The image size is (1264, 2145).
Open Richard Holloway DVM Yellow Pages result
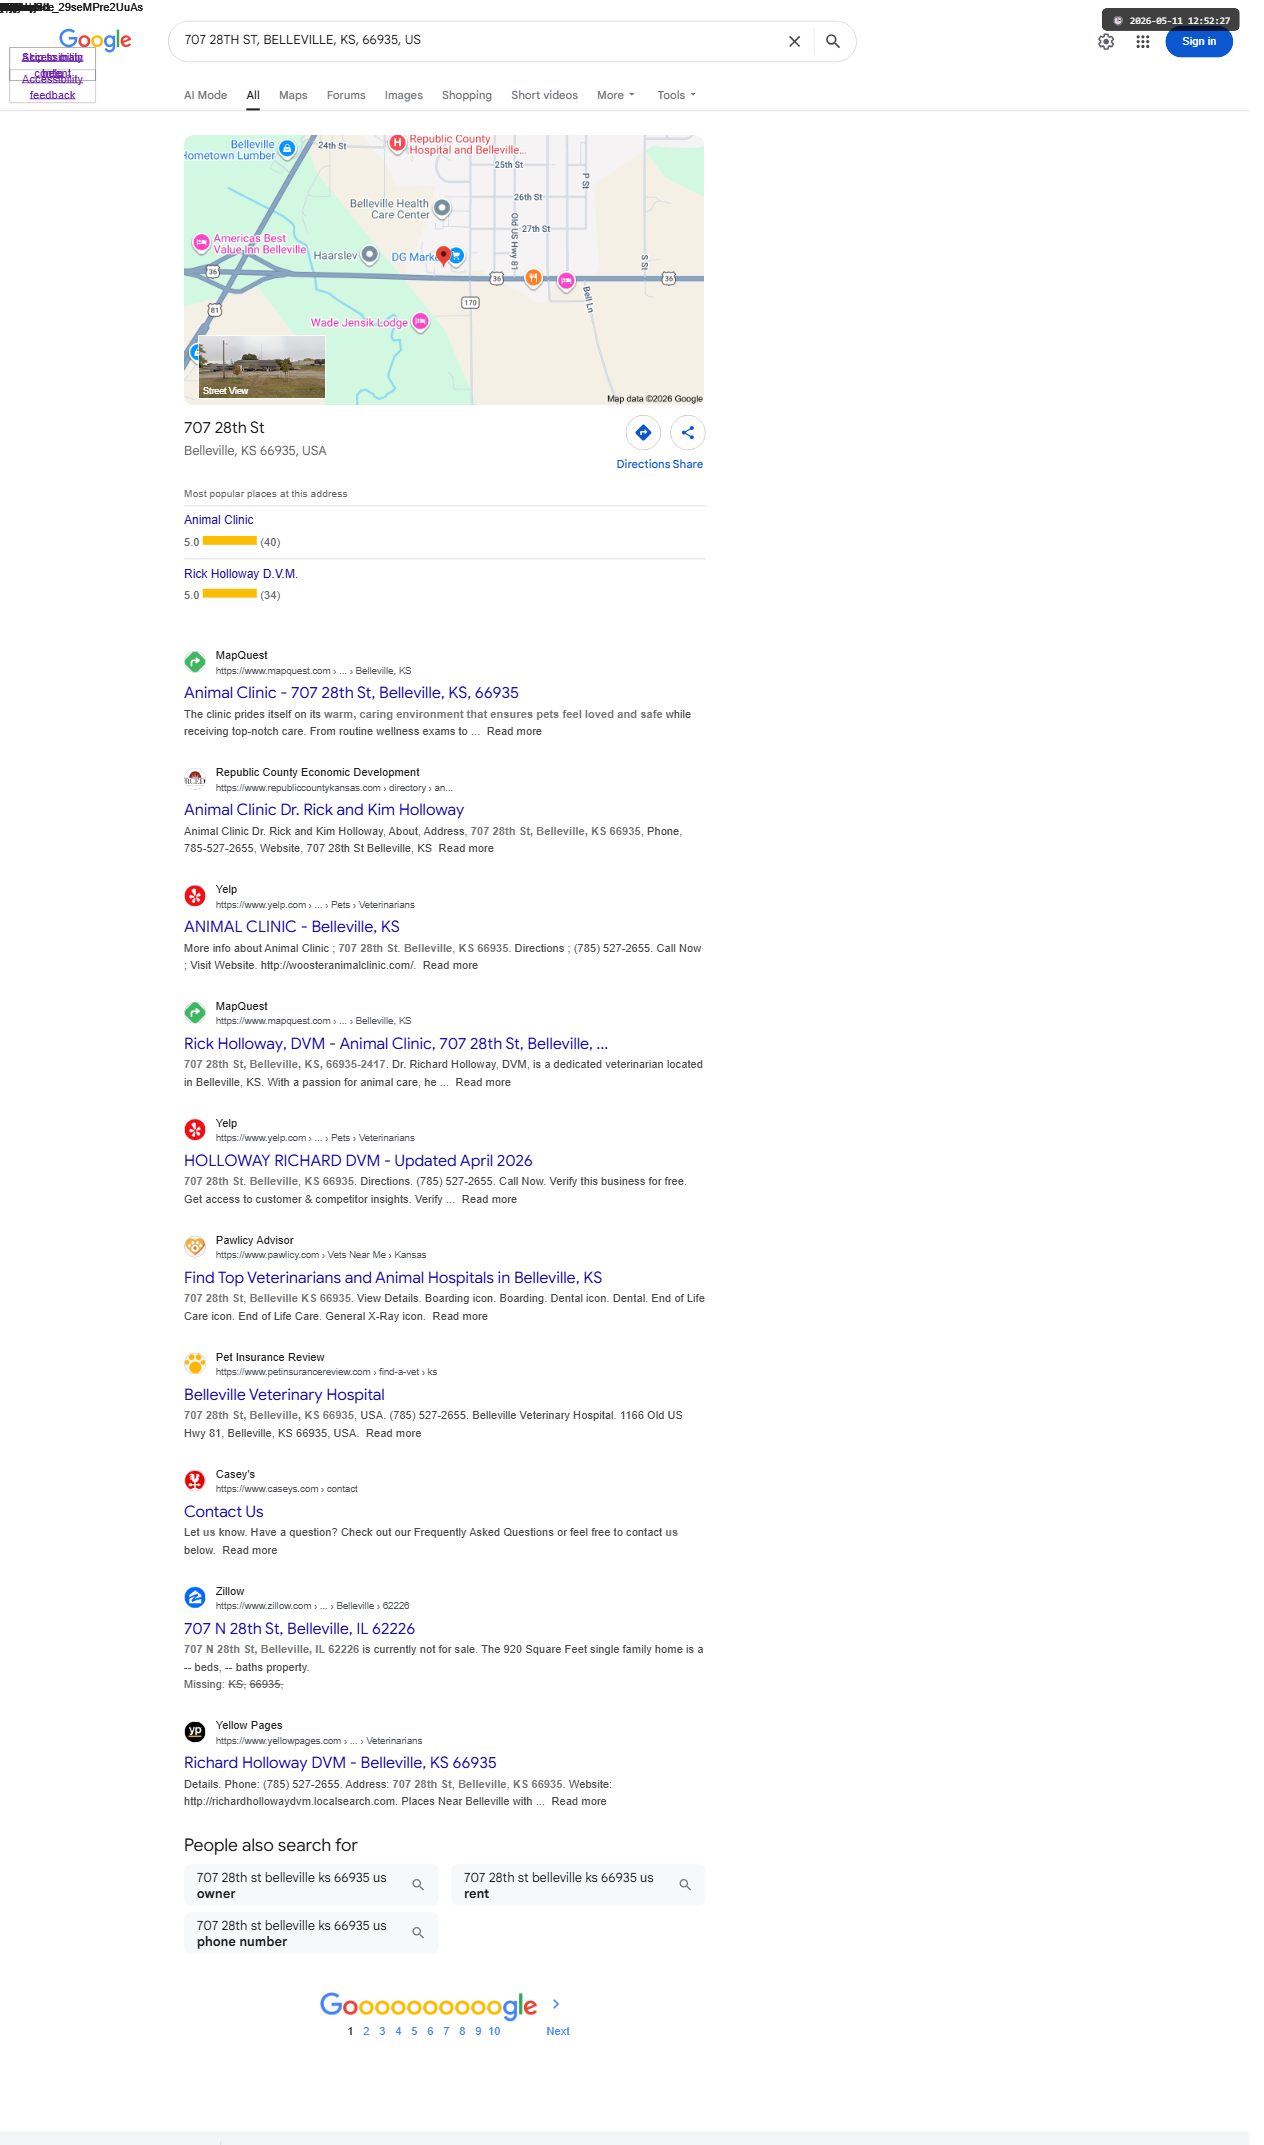[340, 1763]
